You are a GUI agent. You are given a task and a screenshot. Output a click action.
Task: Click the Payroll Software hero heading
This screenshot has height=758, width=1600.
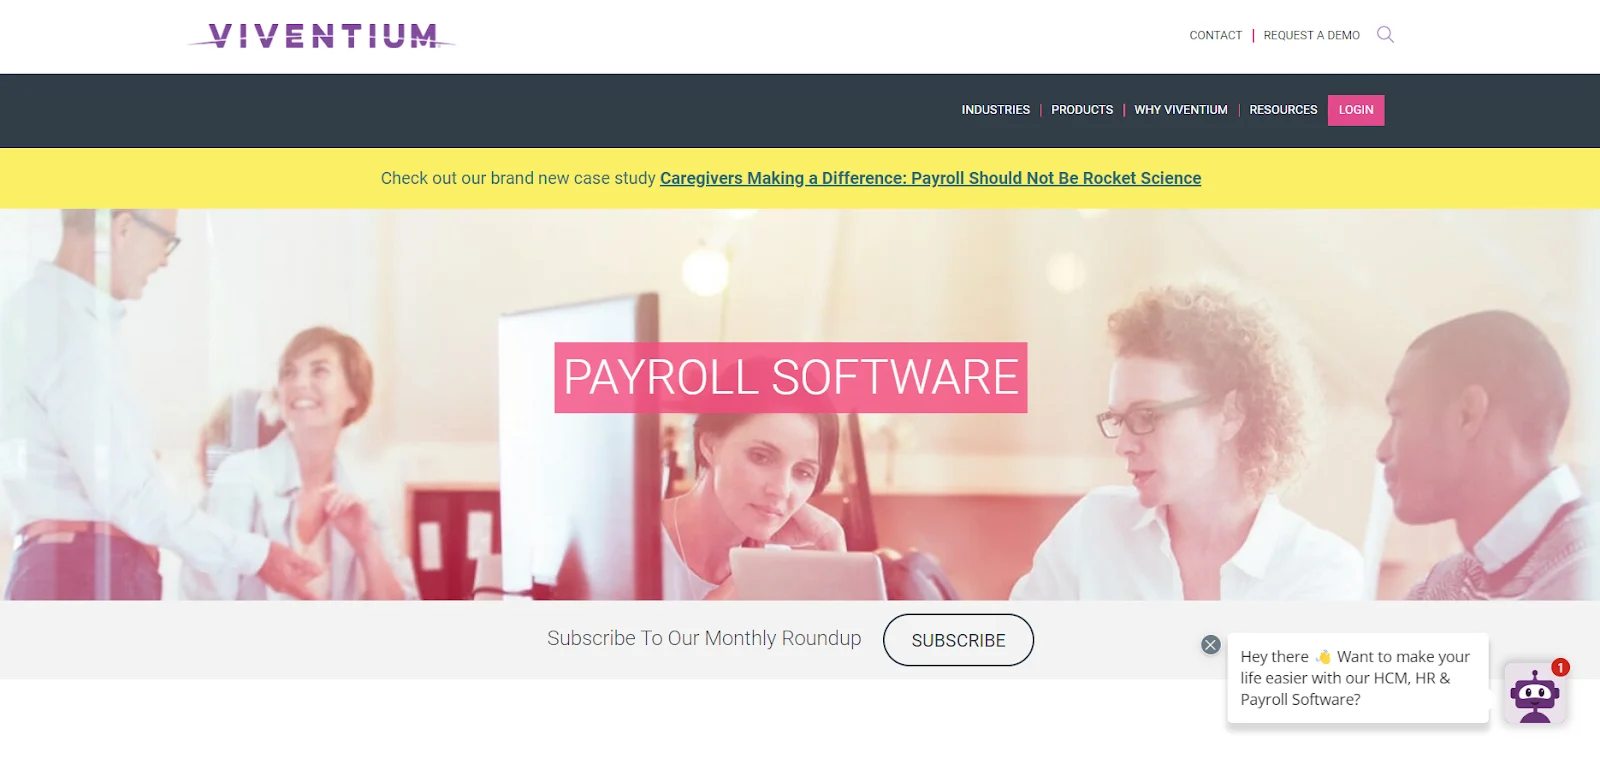click(x=791, y=378)
